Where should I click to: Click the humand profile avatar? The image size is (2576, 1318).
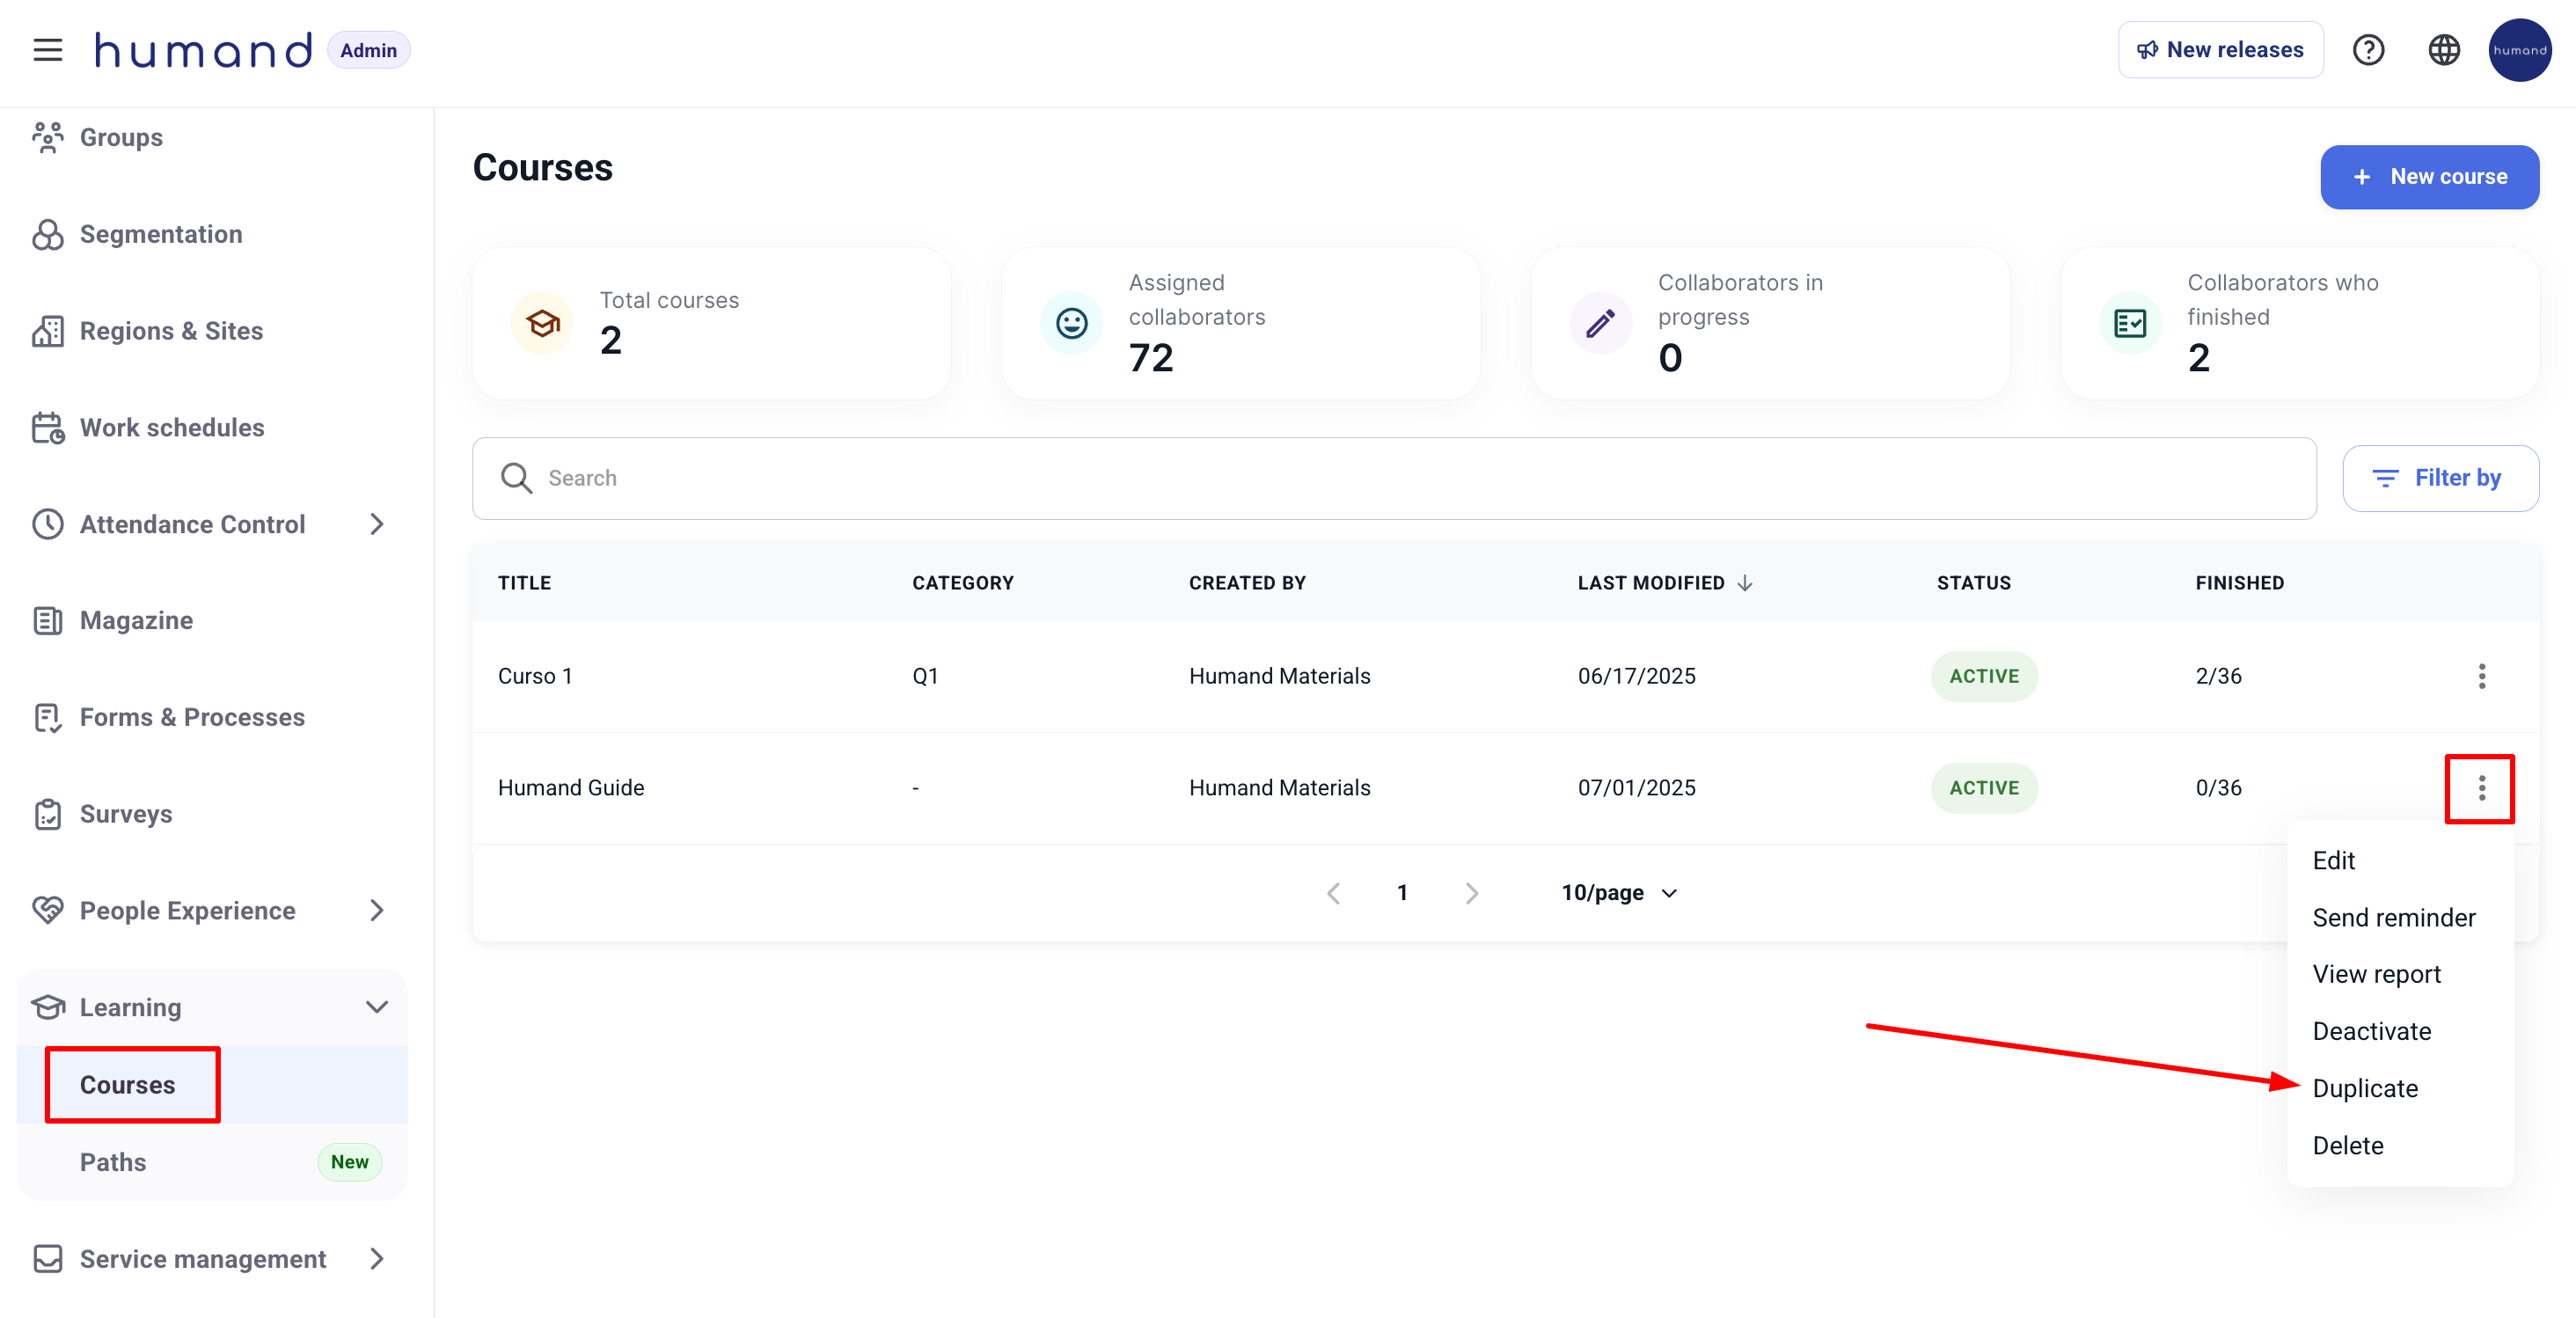click(x=2518, y=50)
